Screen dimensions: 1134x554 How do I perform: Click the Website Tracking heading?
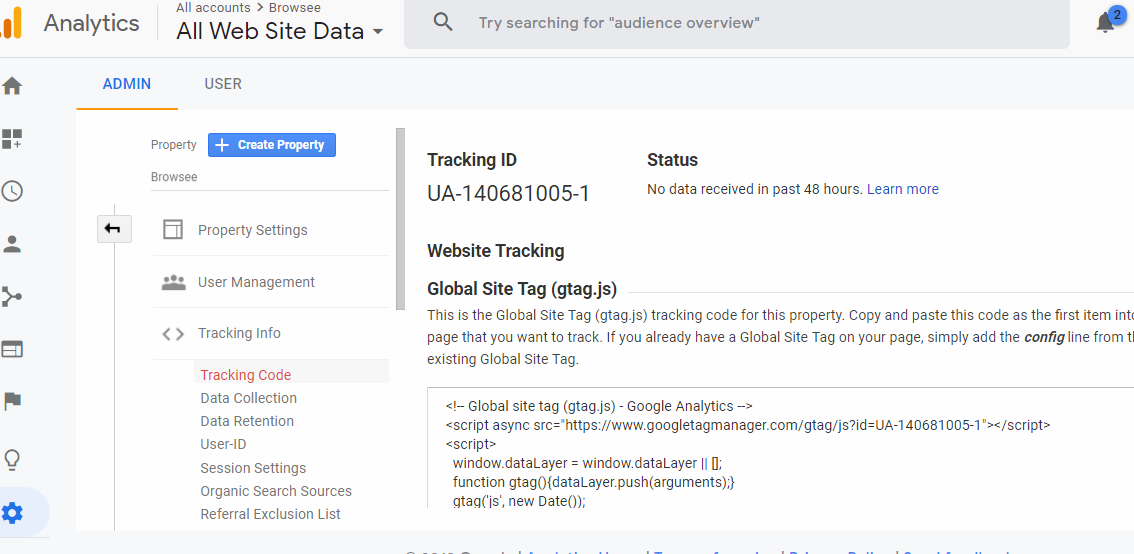pyautogui.click(x=495, y=251)
